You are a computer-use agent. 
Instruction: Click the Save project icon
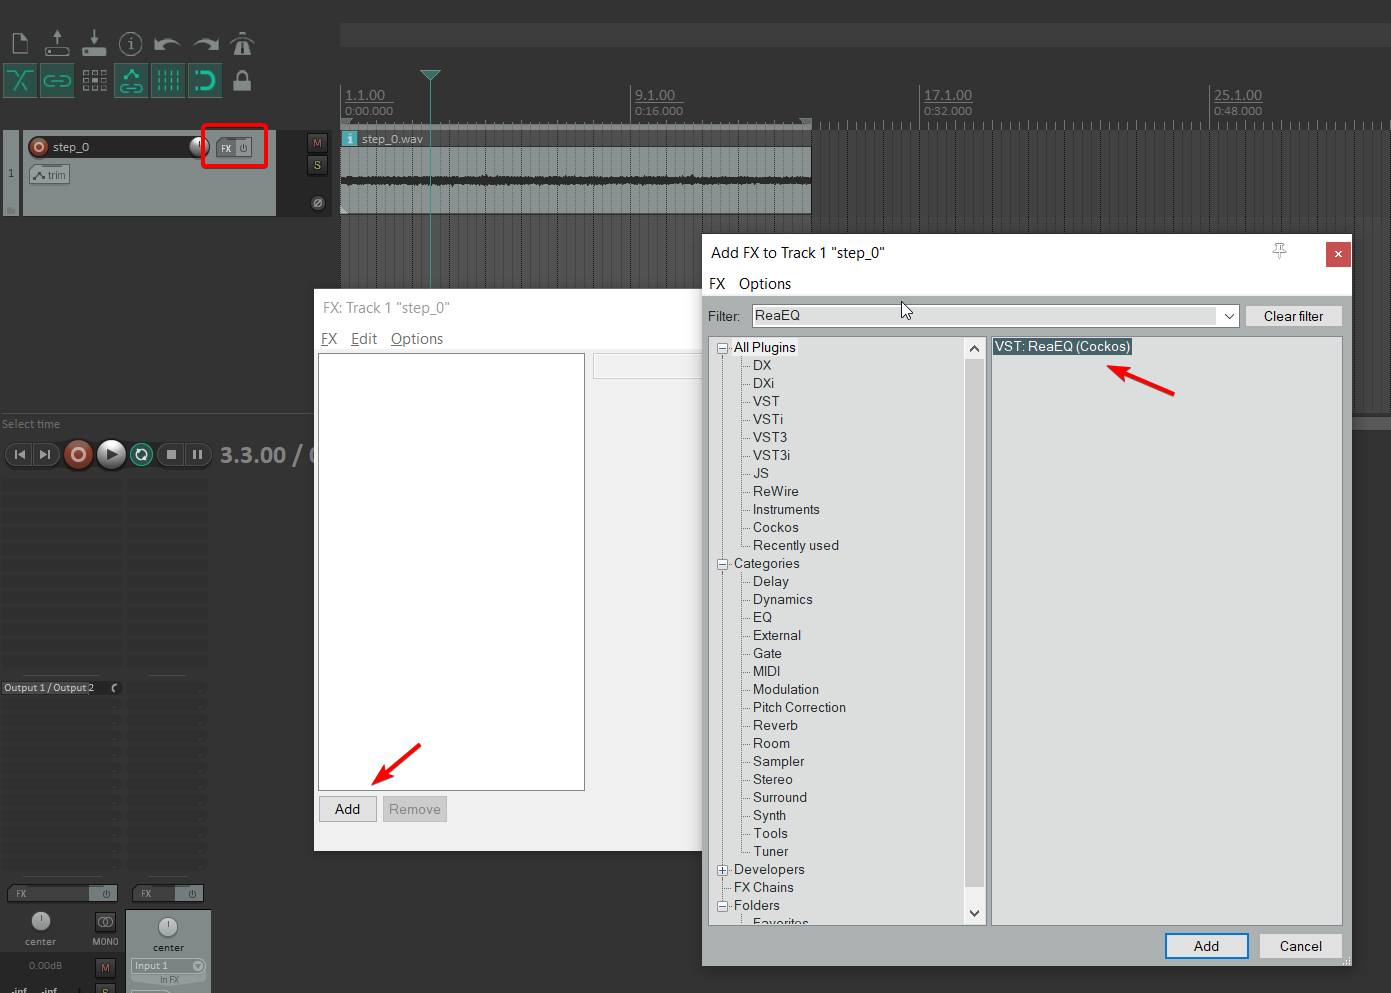93,43
